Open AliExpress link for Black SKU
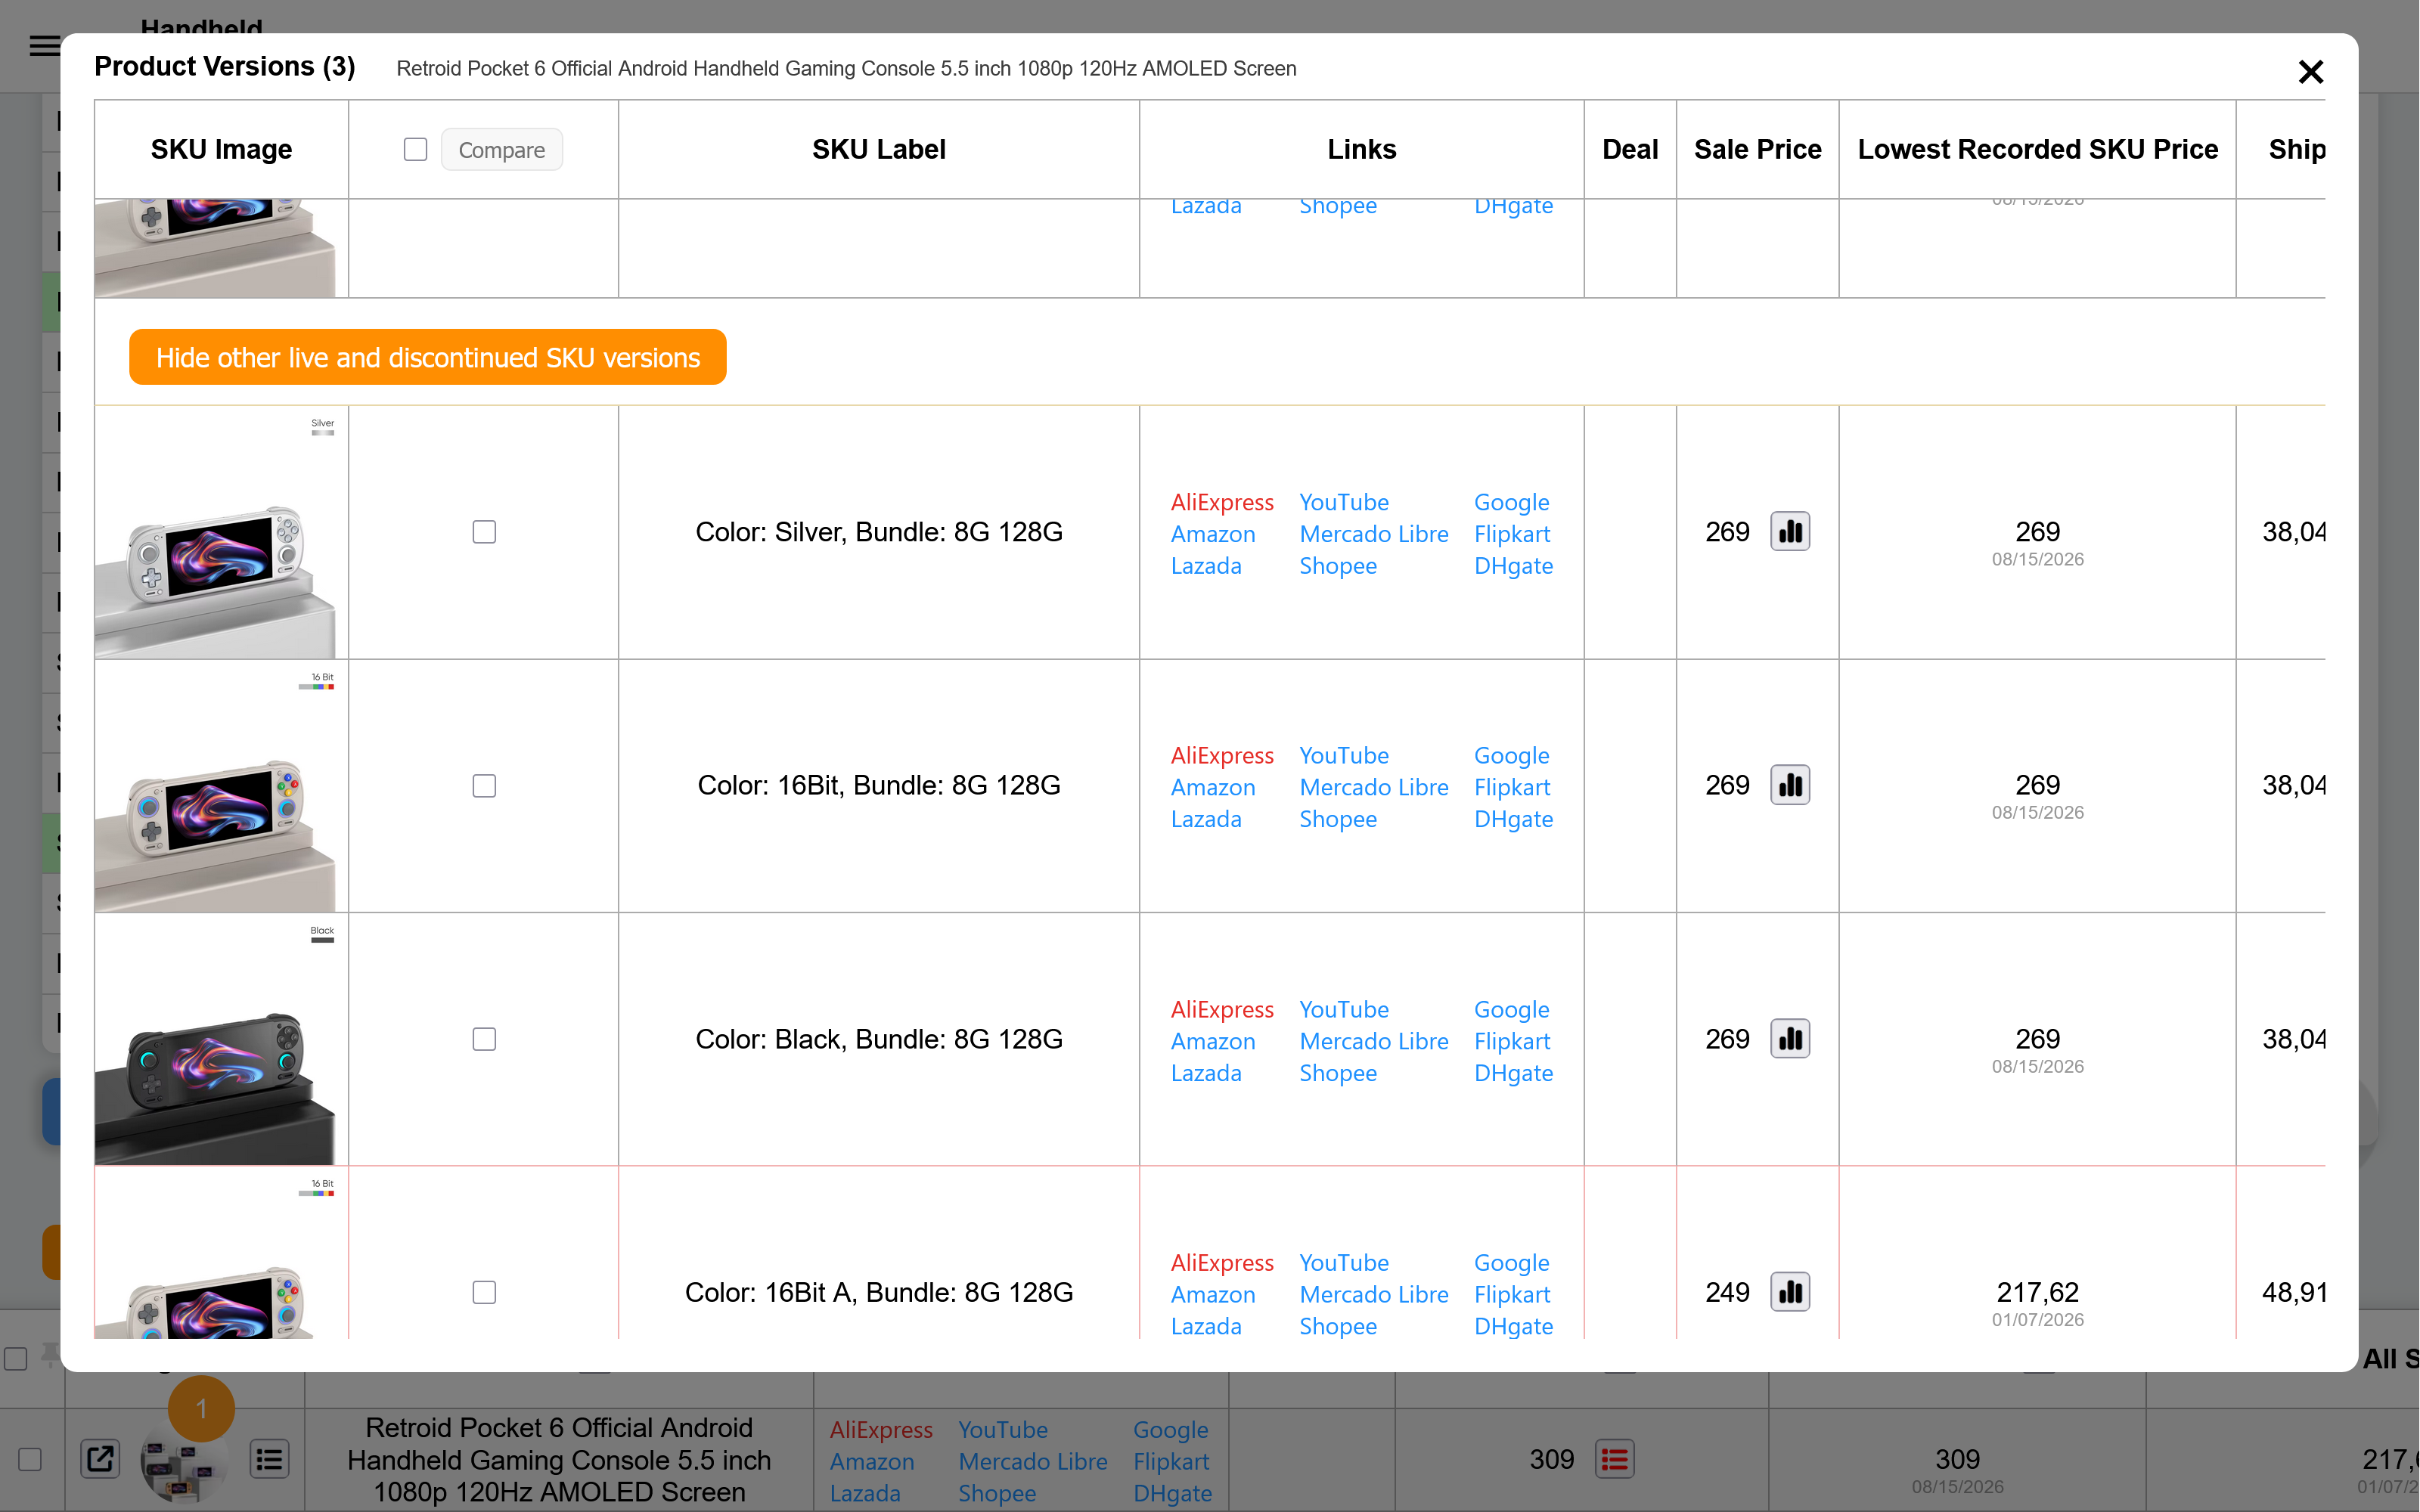2420x1512 pixels. tap(1222, 1009)
